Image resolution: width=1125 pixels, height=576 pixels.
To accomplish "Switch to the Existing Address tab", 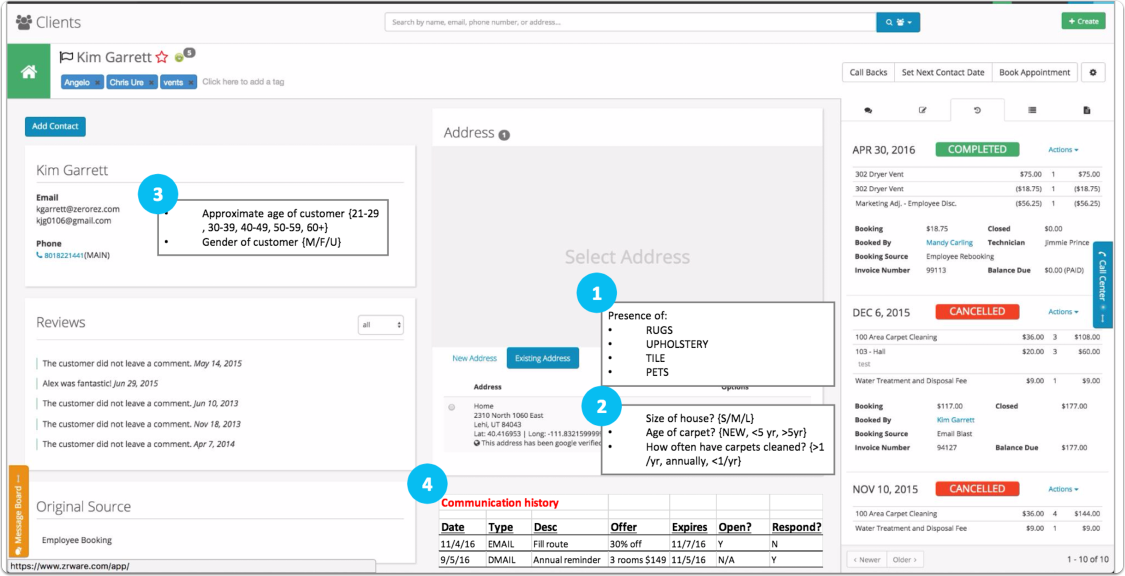I will (x=542, y=358).
